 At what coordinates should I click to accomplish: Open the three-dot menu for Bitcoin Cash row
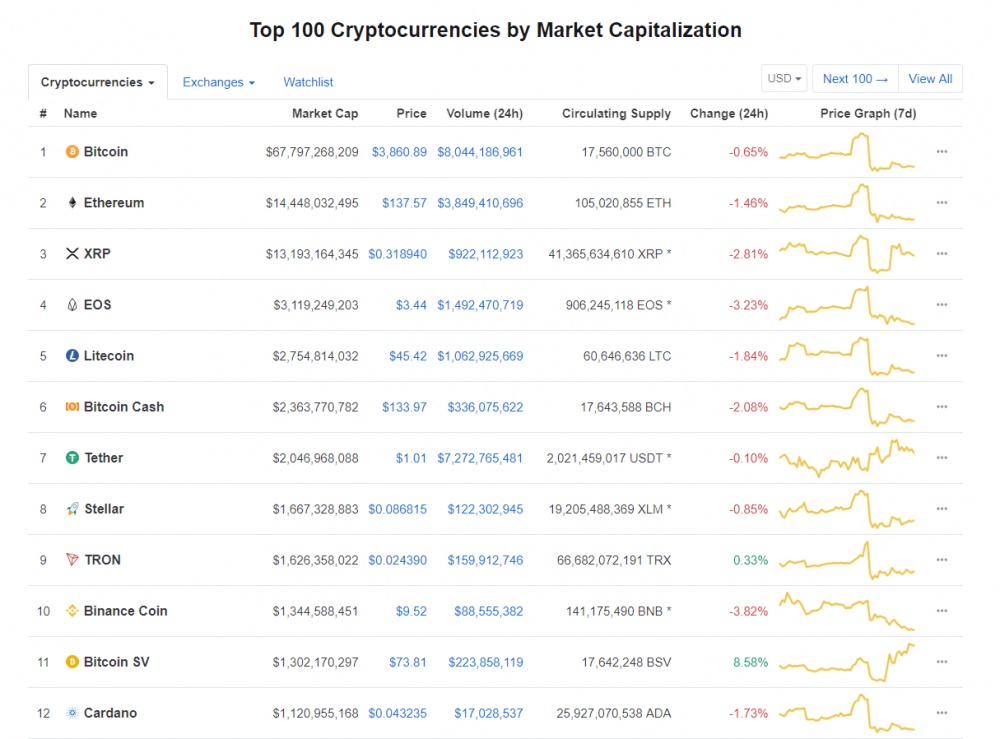(942, 407)
